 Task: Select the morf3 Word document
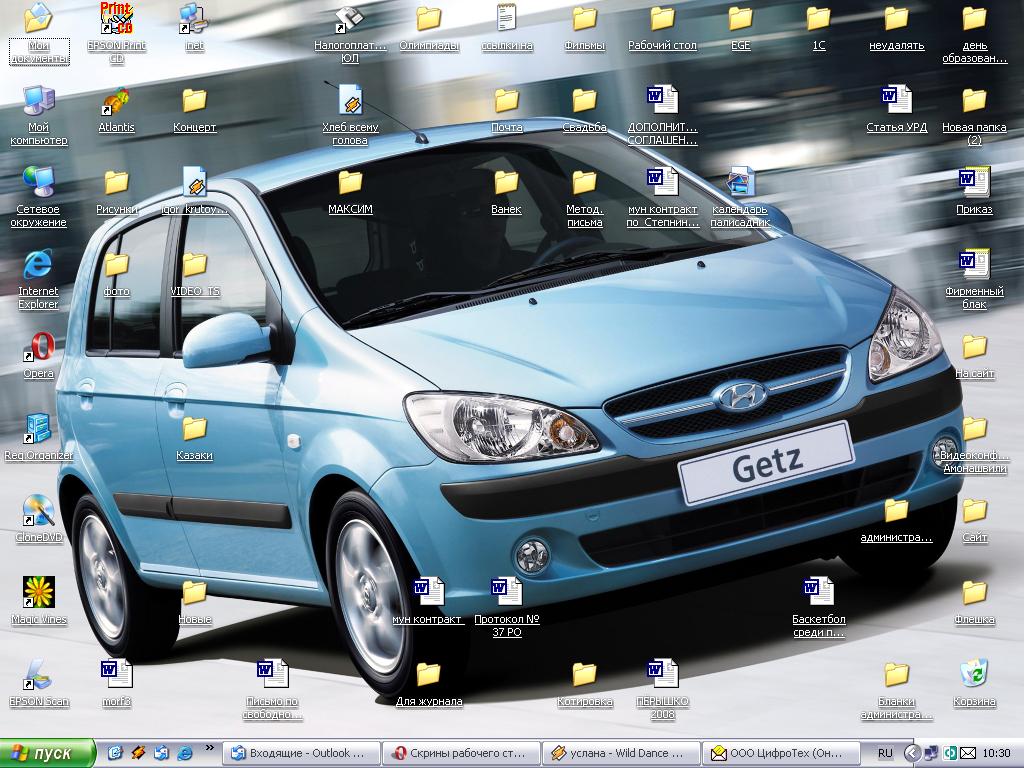116,682
